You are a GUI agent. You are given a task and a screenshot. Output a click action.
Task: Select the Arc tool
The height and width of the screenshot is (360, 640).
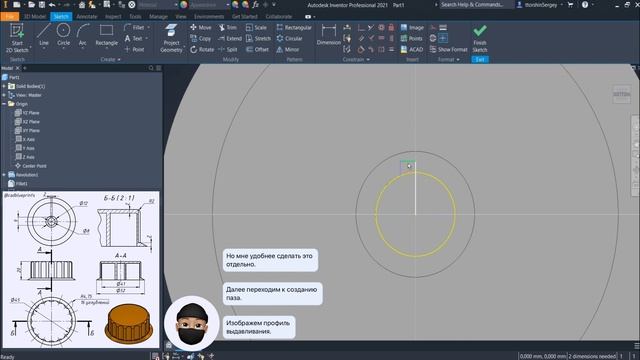click(x=82, y=35)
